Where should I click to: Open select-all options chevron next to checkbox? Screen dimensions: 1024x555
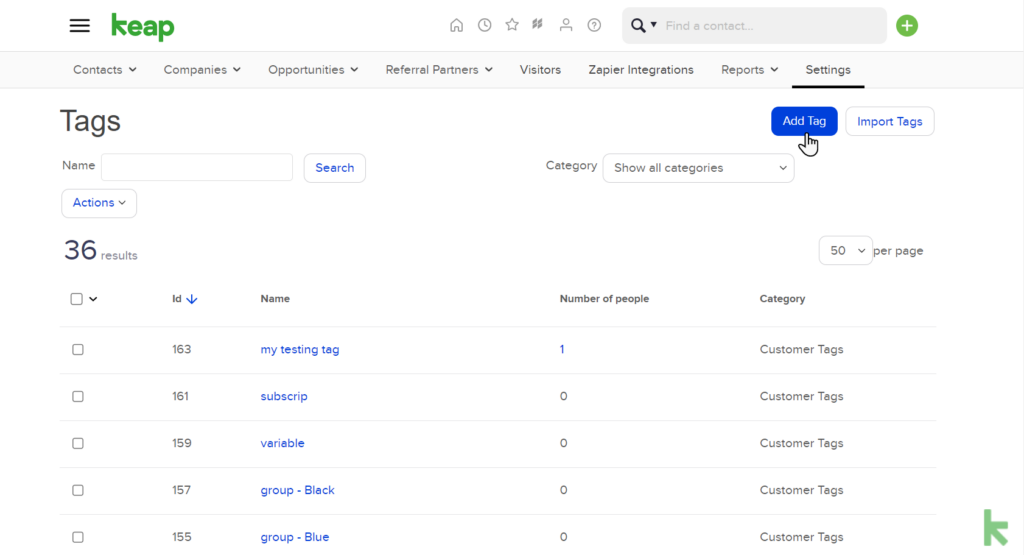(x=93, y=299)
